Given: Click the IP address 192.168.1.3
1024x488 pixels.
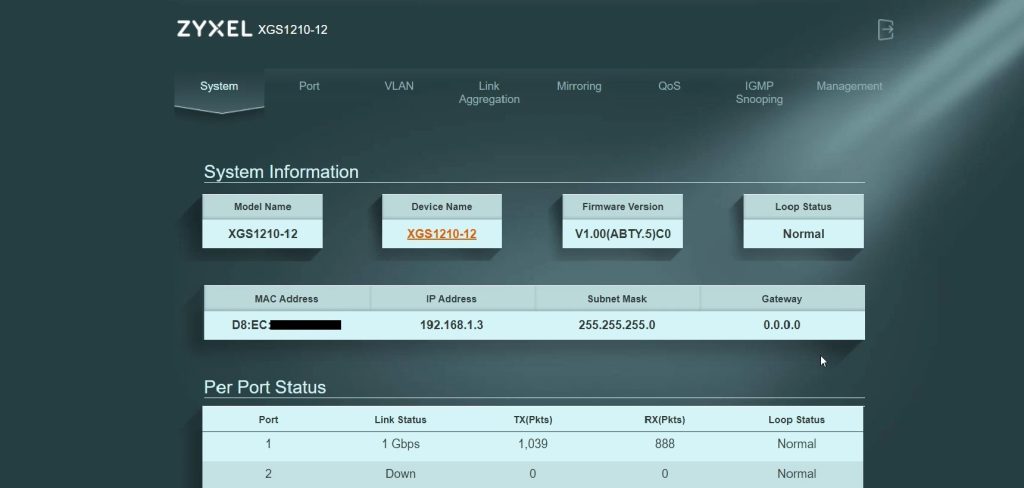Looking at the screenshot, I should pos(451,325).
